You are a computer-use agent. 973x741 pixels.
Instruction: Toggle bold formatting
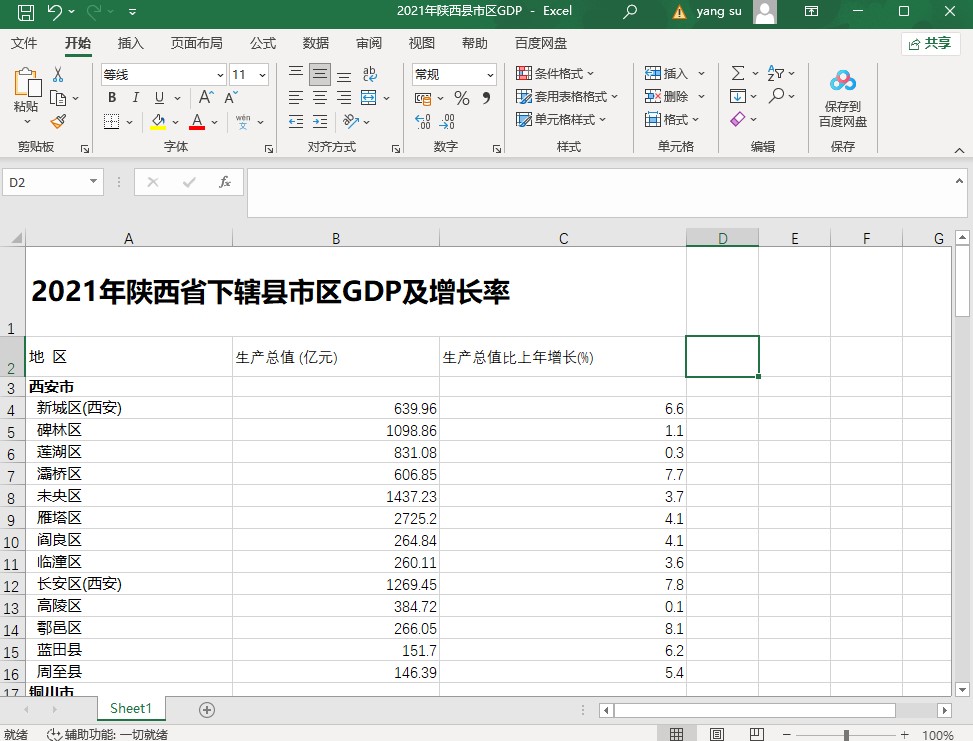[x=111, y=98]
